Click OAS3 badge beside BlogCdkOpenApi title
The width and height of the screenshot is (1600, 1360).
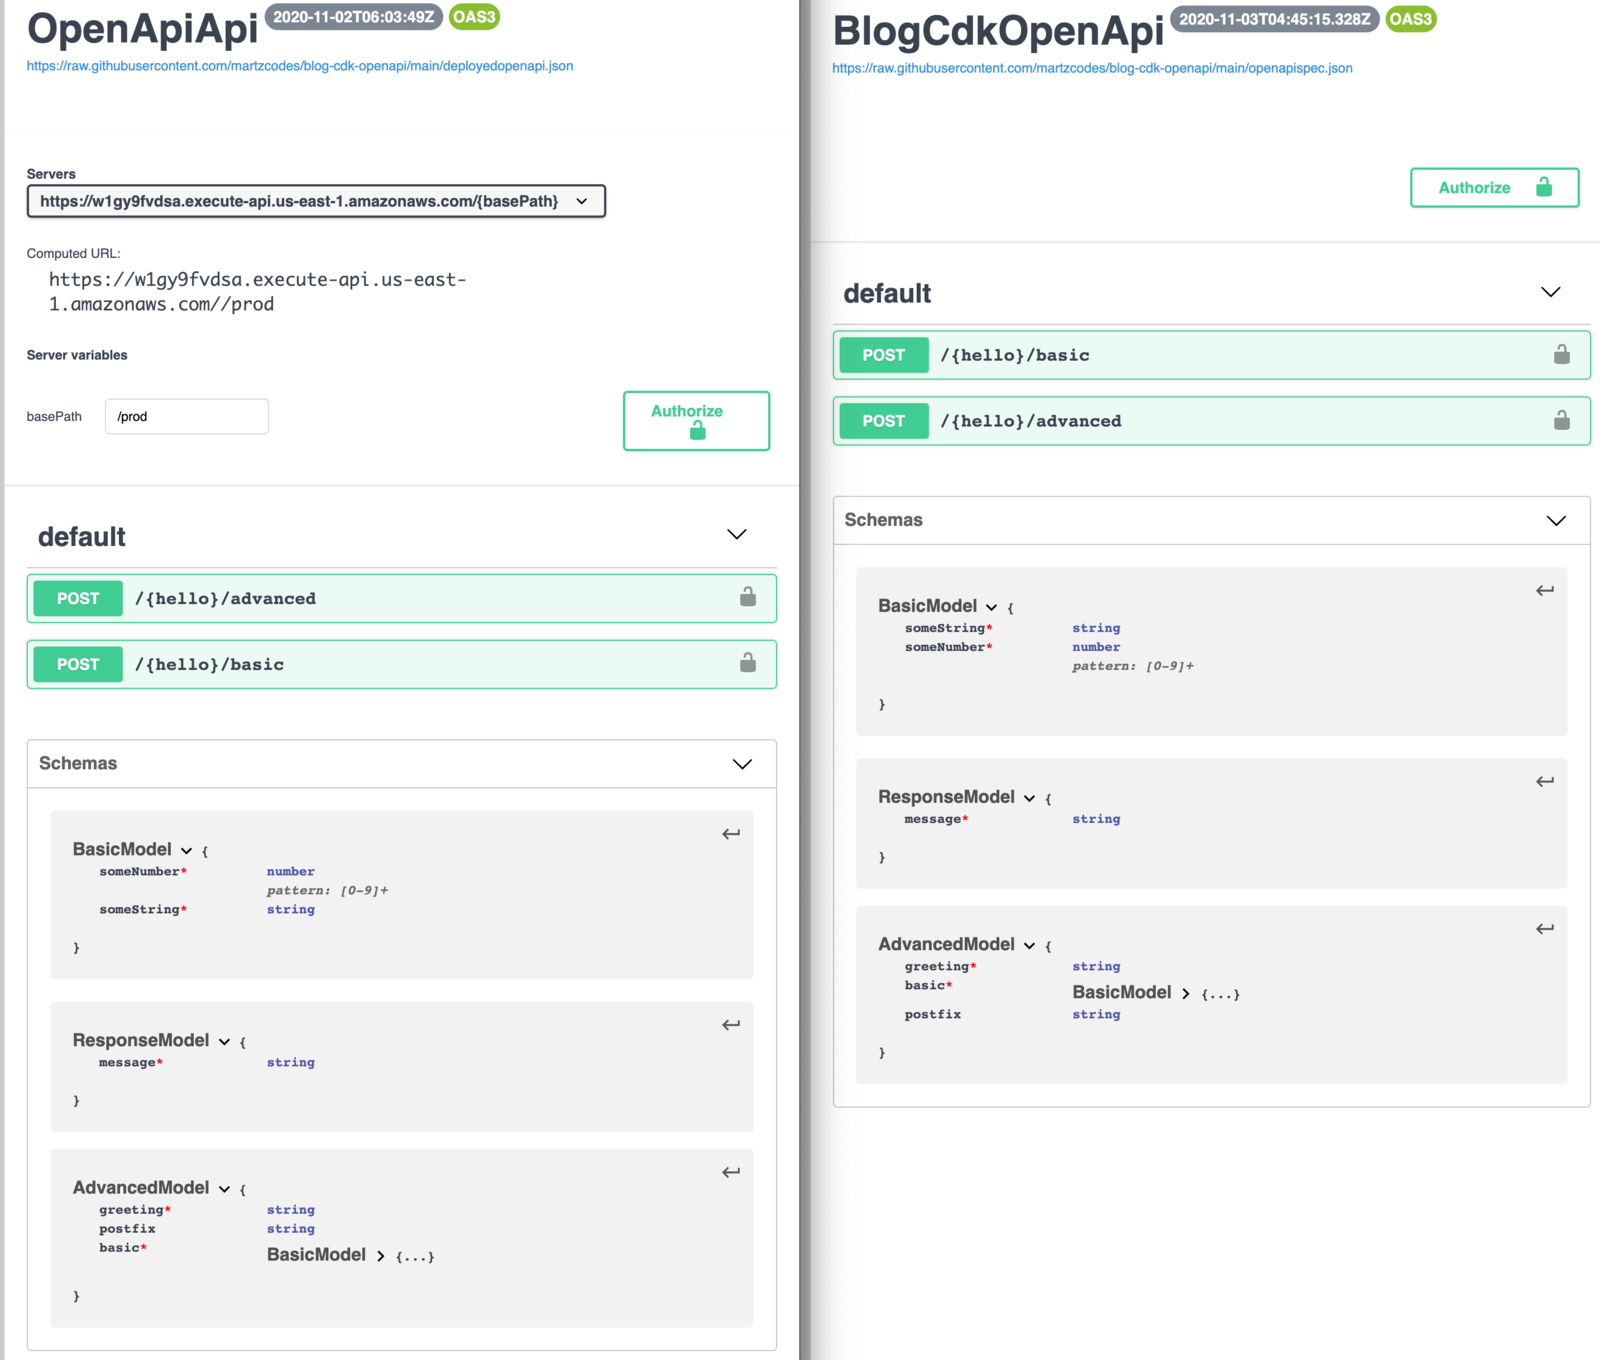(1411, 19)
